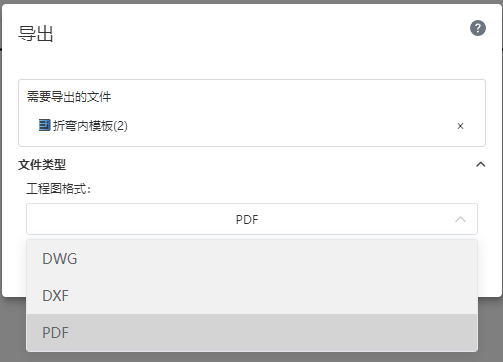Pick the highlighted PDF list option
503x362 pixels.
[x=252, y=332]
